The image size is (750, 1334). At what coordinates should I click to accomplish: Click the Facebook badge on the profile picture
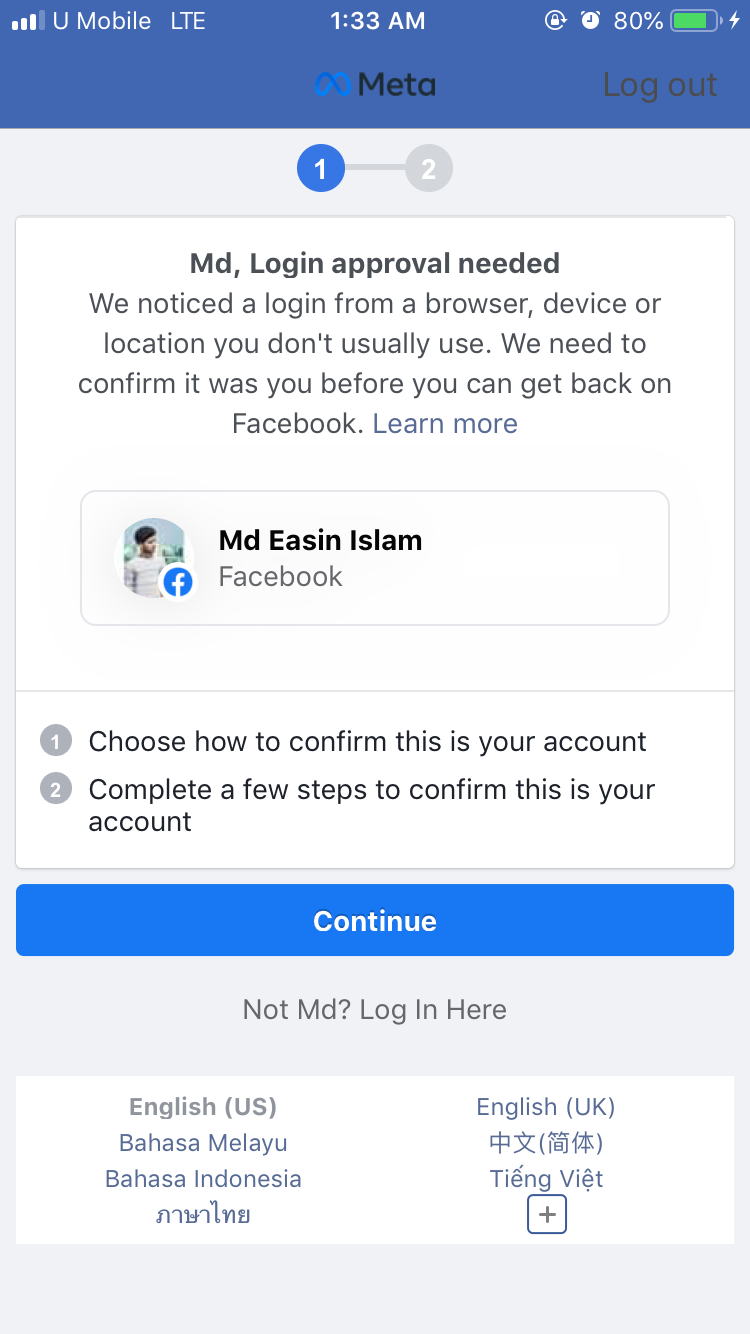click(177, 583)
